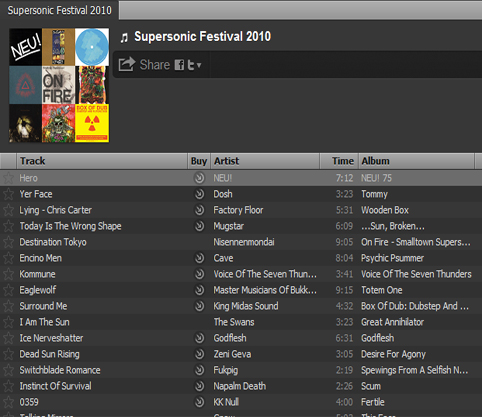Screen dimensions: 482x417
Task: Click the blue vinyl disc cover thumbnail
Action: pyautogui.click(x=92, y=47)
